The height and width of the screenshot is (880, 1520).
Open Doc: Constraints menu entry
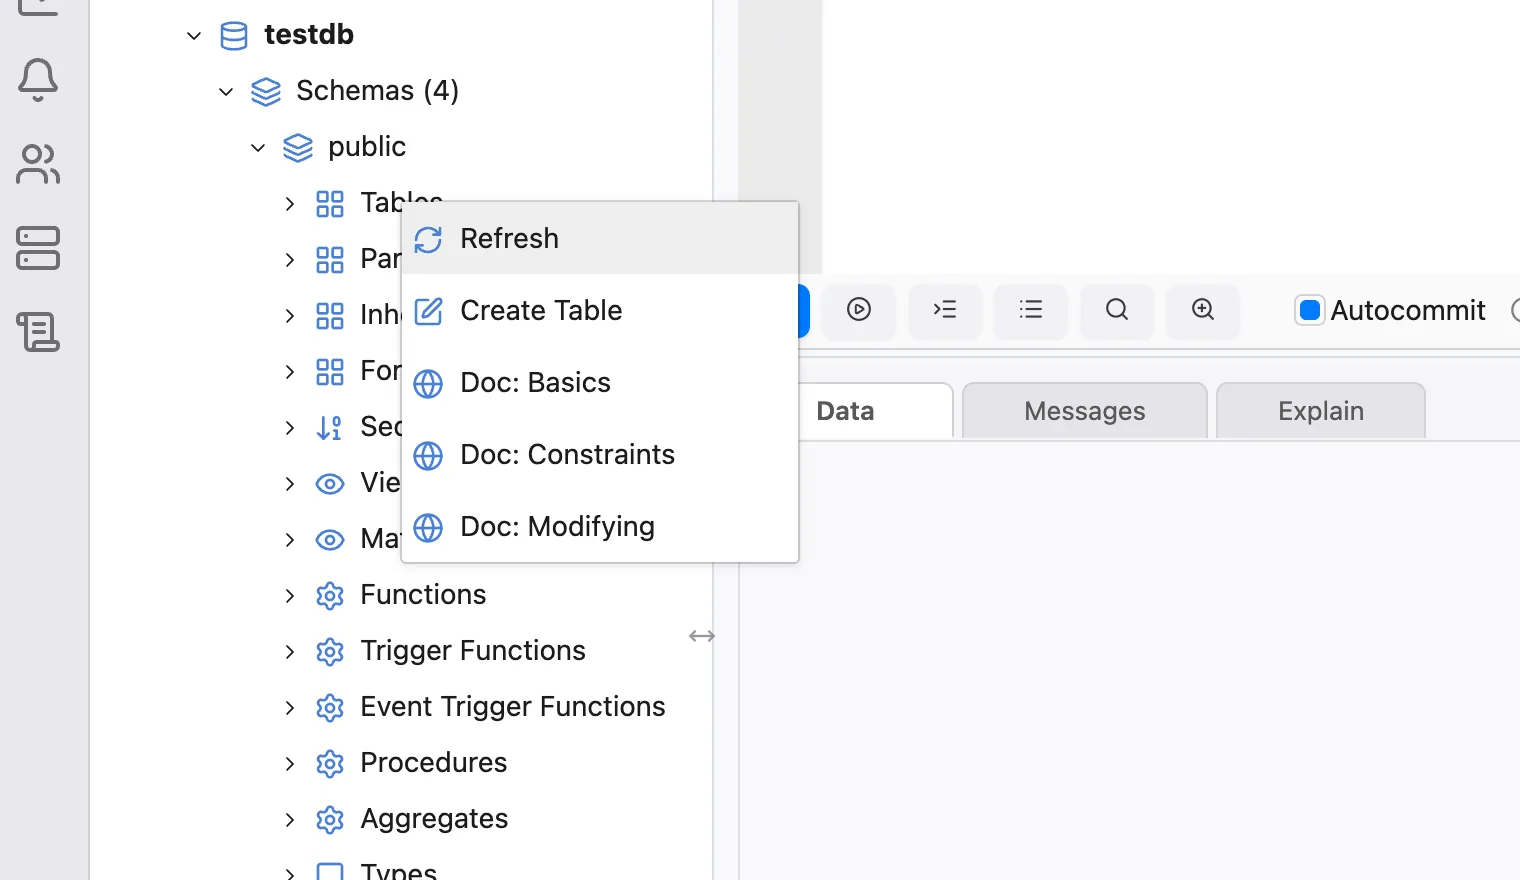pos(600,454)
